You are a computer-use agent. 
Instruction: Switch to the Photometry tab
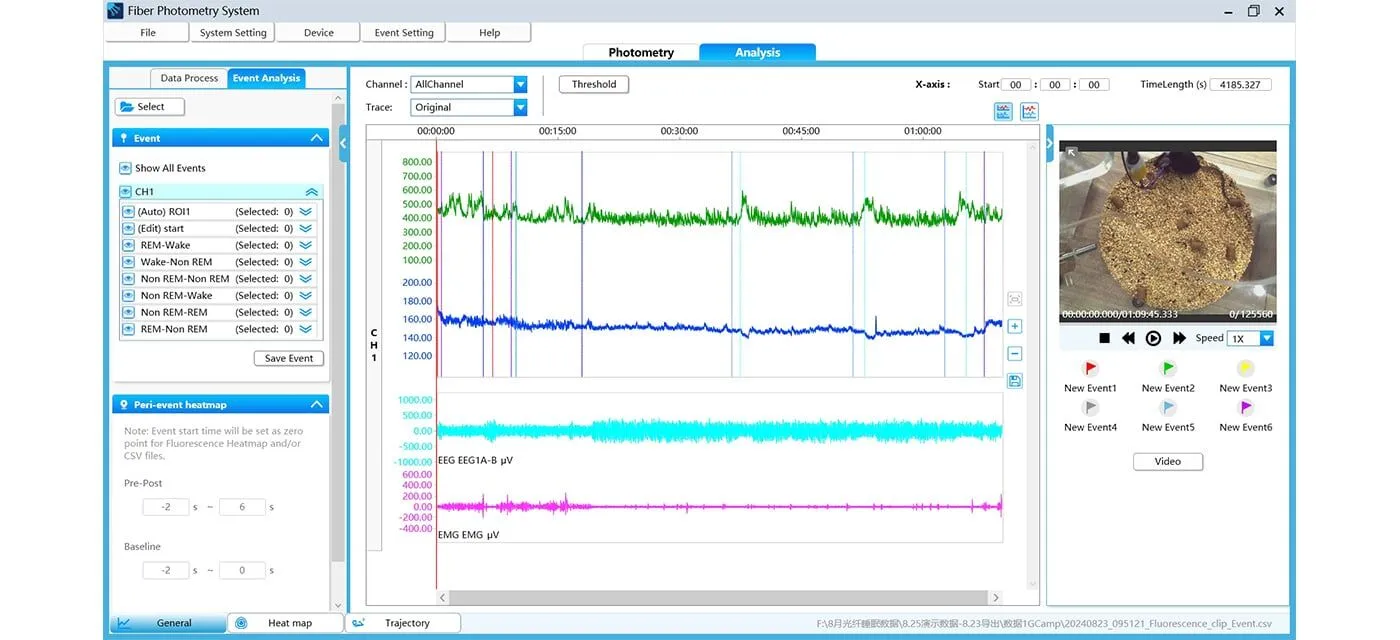641,53
